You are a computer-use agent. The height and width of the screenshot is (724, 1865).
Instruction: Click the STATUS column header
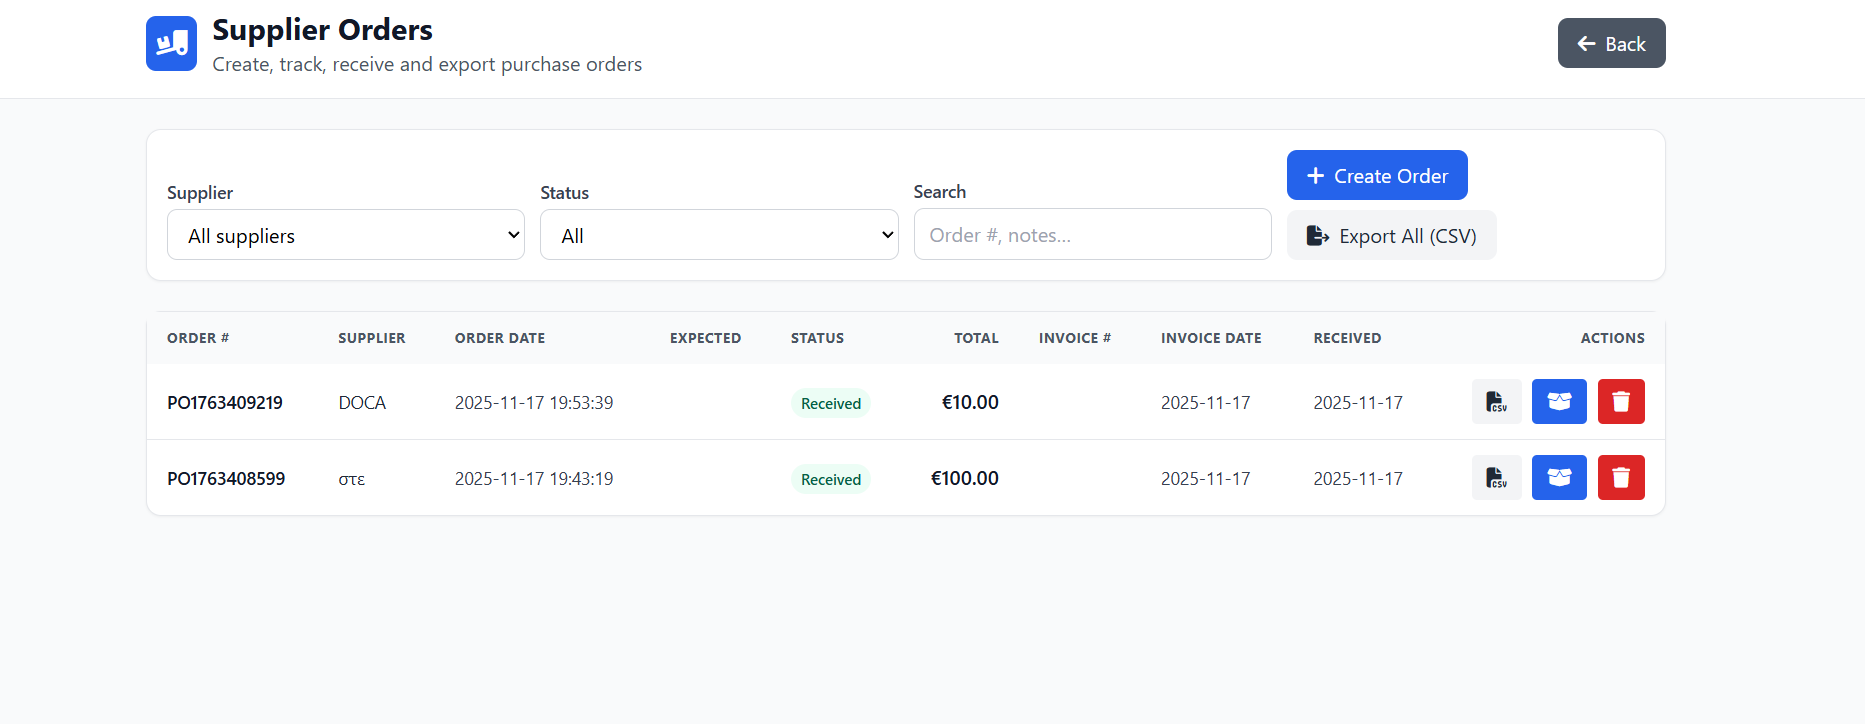pyautogui.click(x=817, y=338)
